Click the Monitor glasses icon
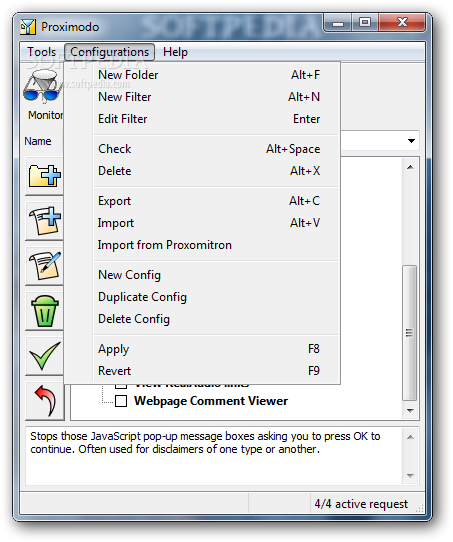The height and width of the screenshot is (542, 453). tap(42, 86)
